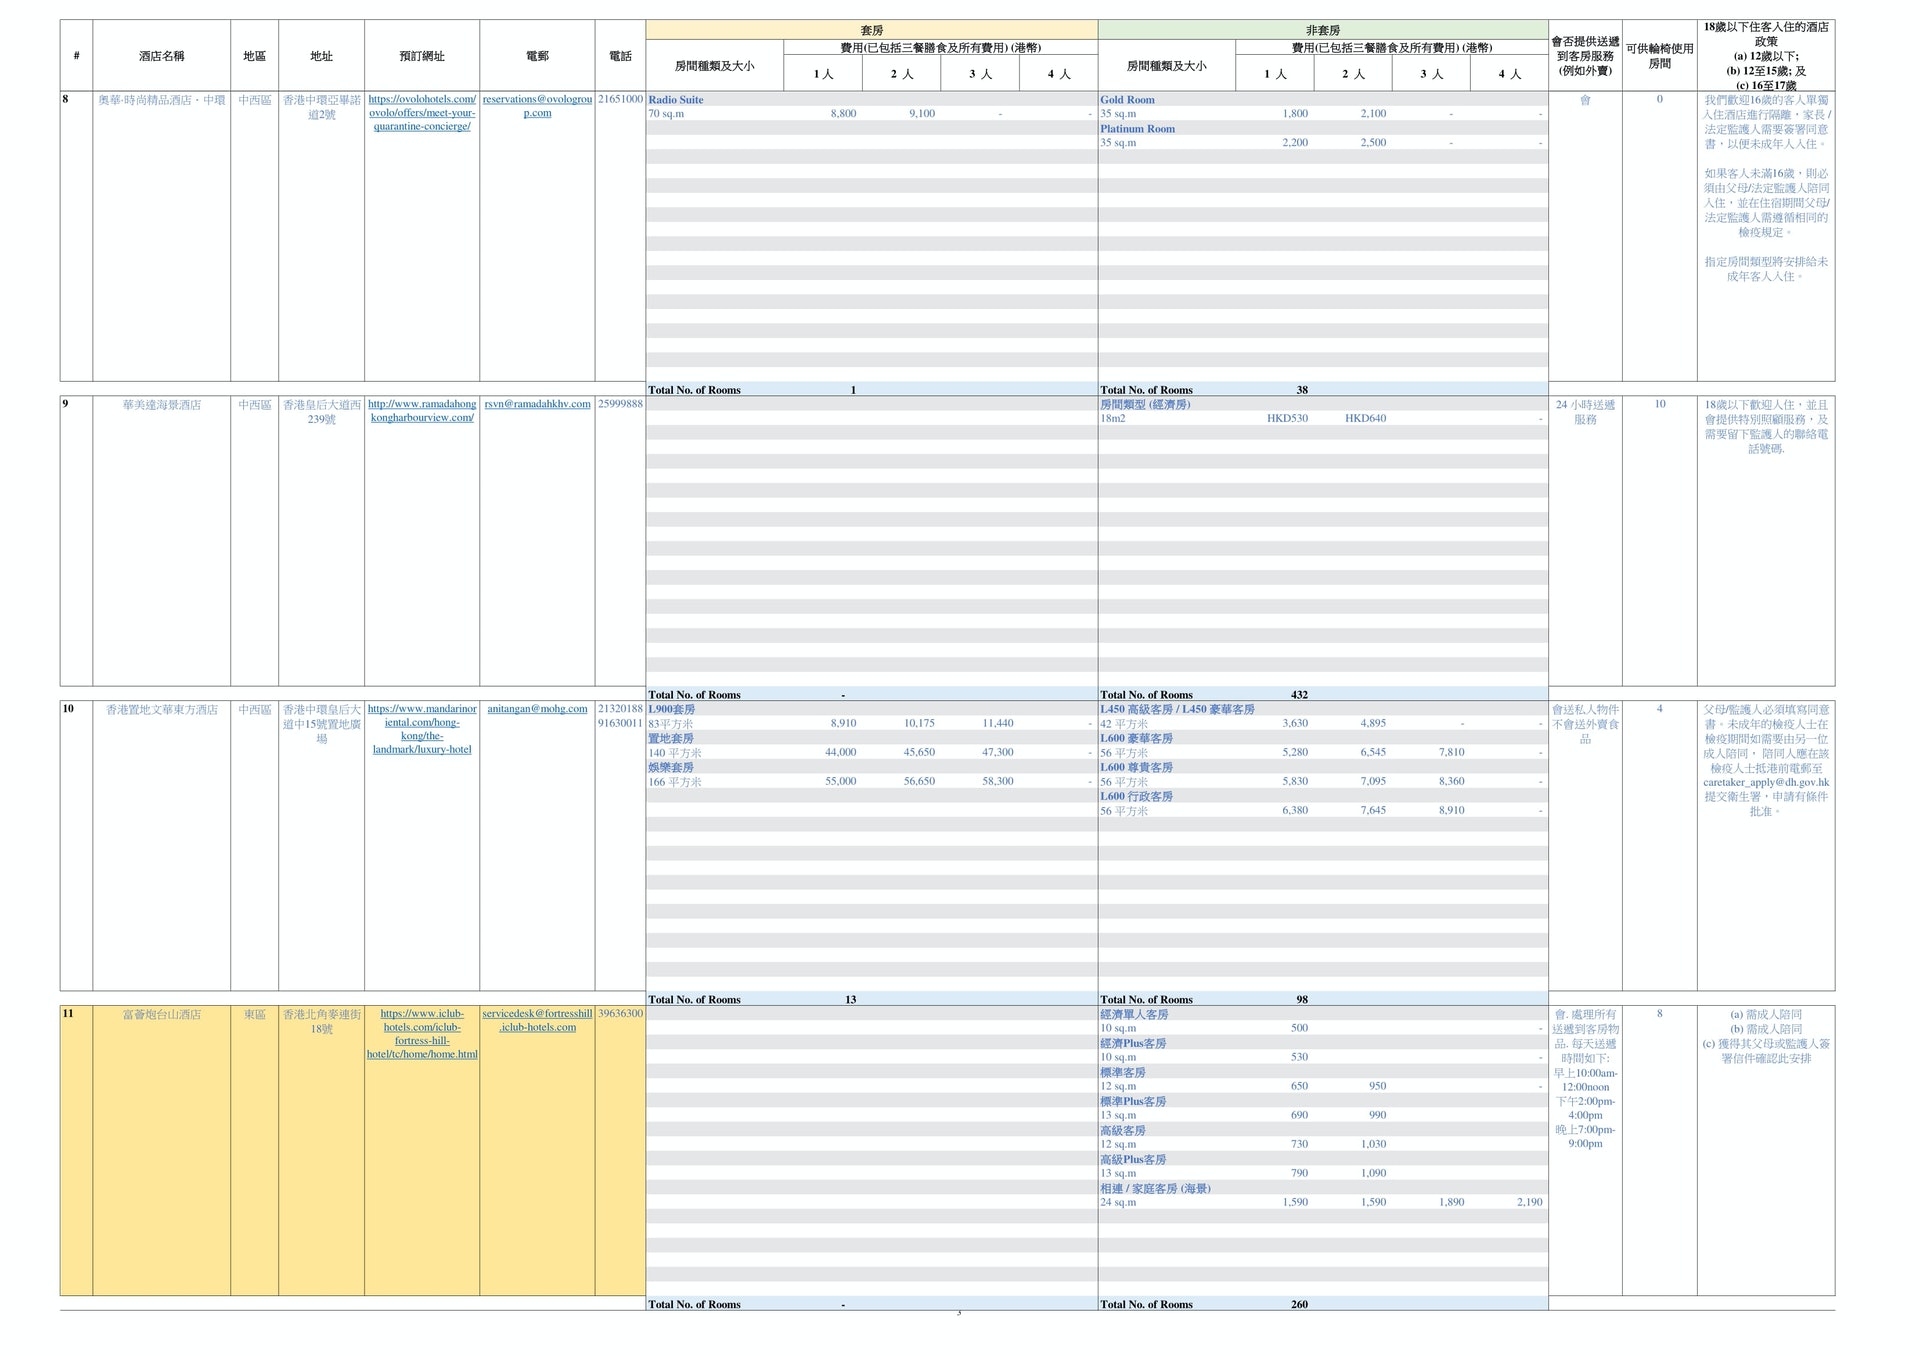The width and height of the screenshot is (1920, 1357).
Task: Open the iclub-hotels.com Fortress Hill link
Action: 422,1034
